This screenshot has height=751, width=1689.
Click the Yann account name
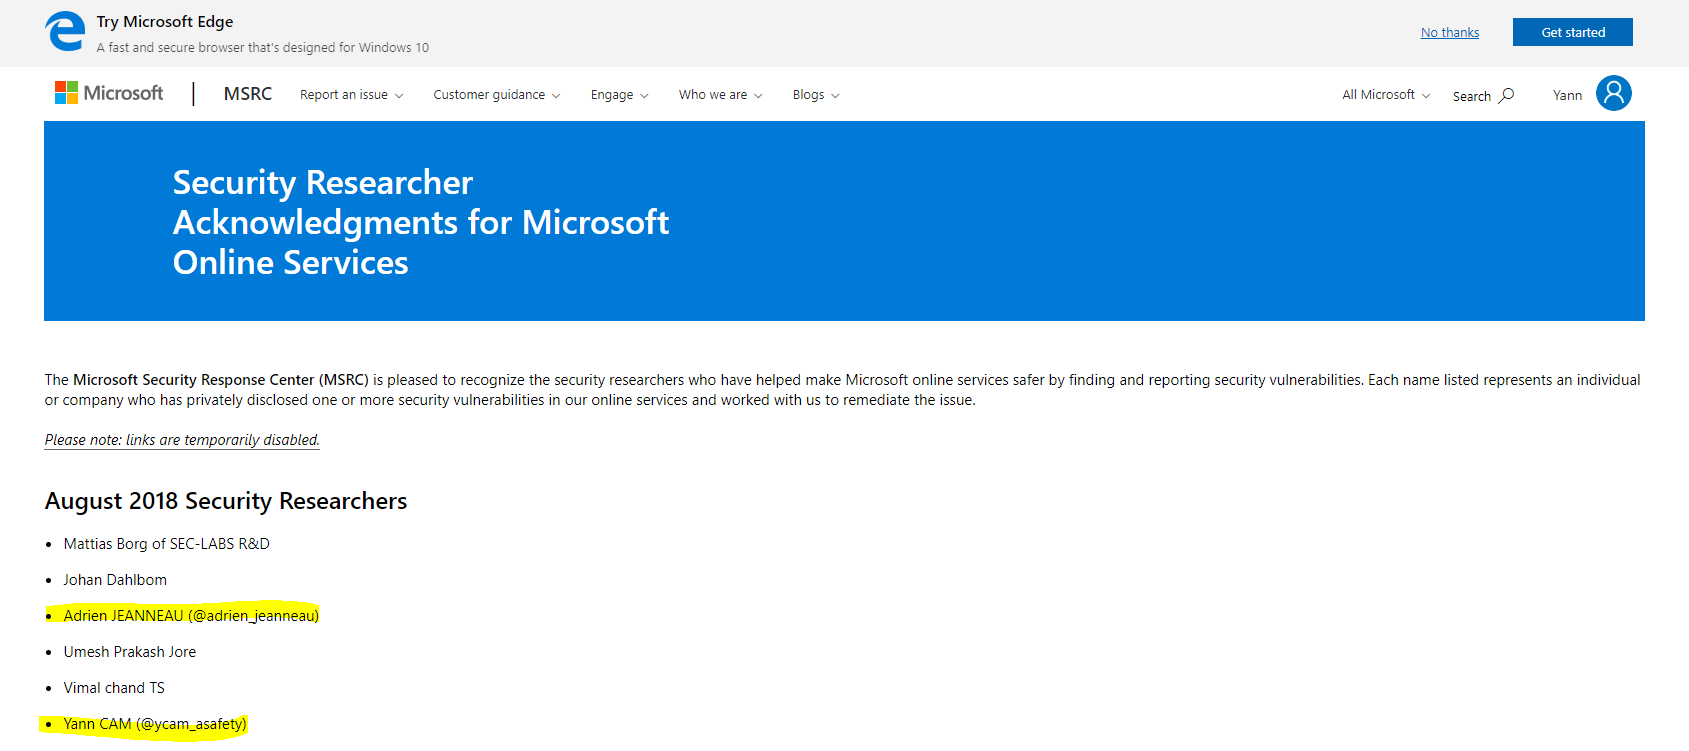point(1567,96)
